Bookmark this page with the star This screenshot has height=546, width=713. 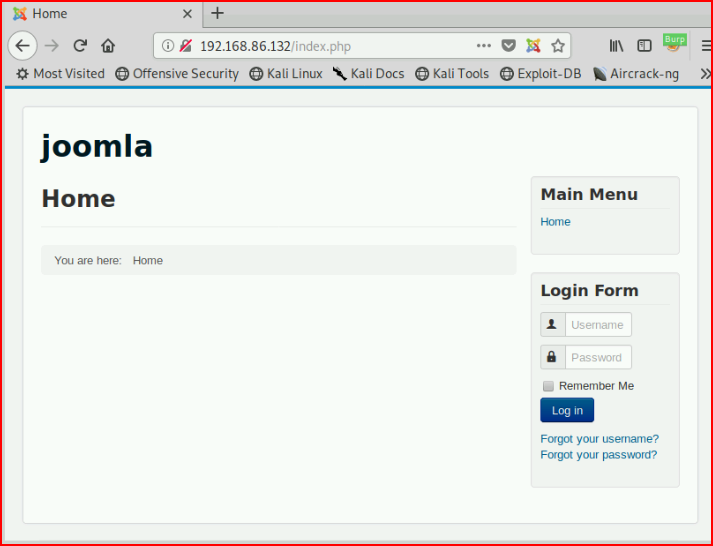[557, 45]
